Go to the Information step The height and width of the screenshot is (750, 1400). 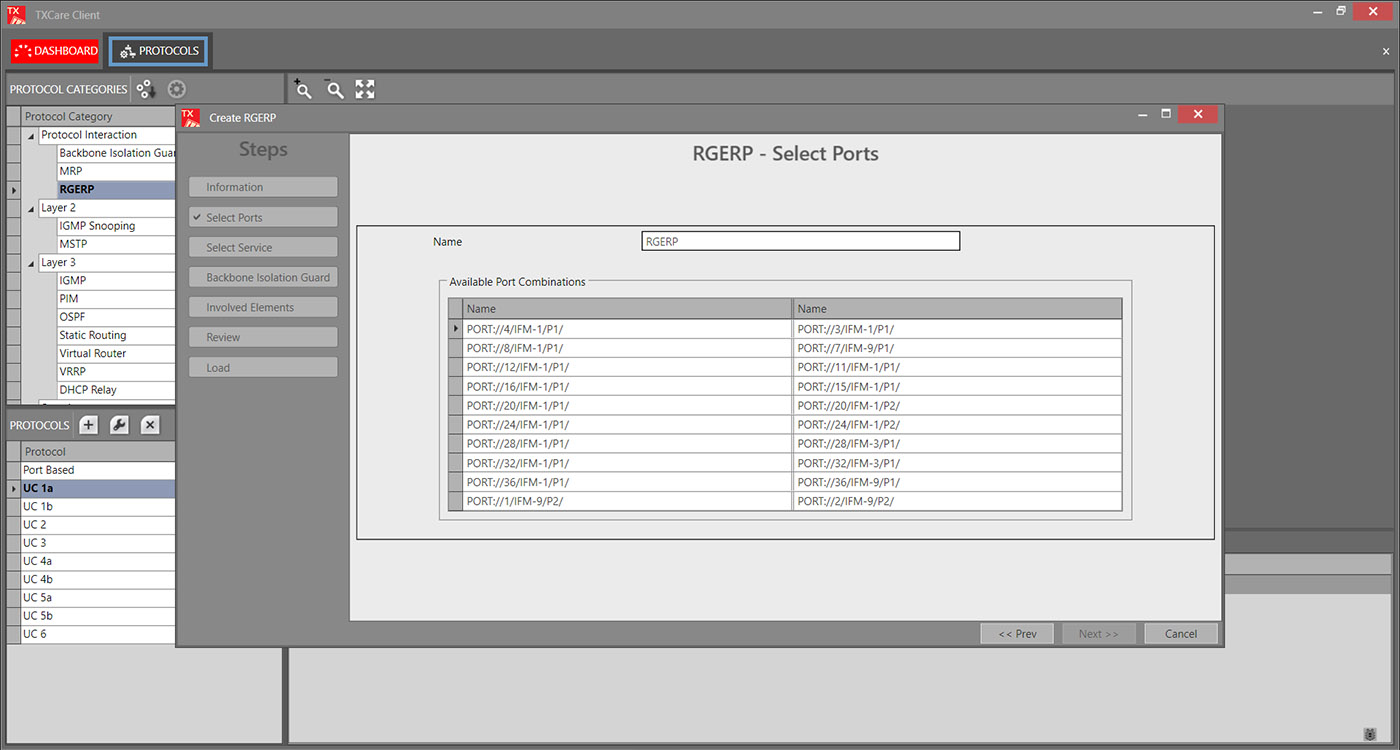[263, 187]
